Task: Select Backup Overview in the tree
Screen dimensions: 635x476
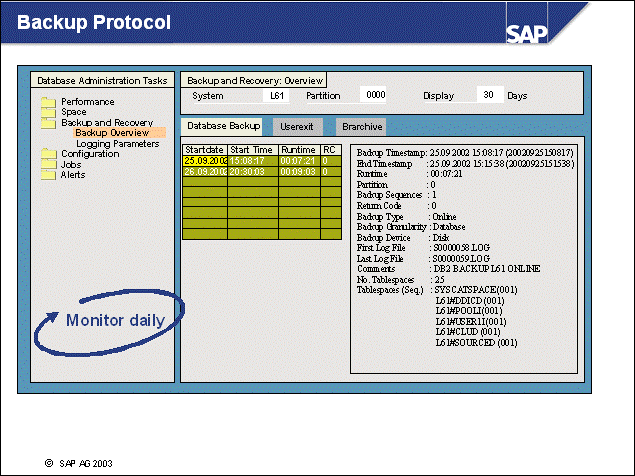Action: coord(112,133)
